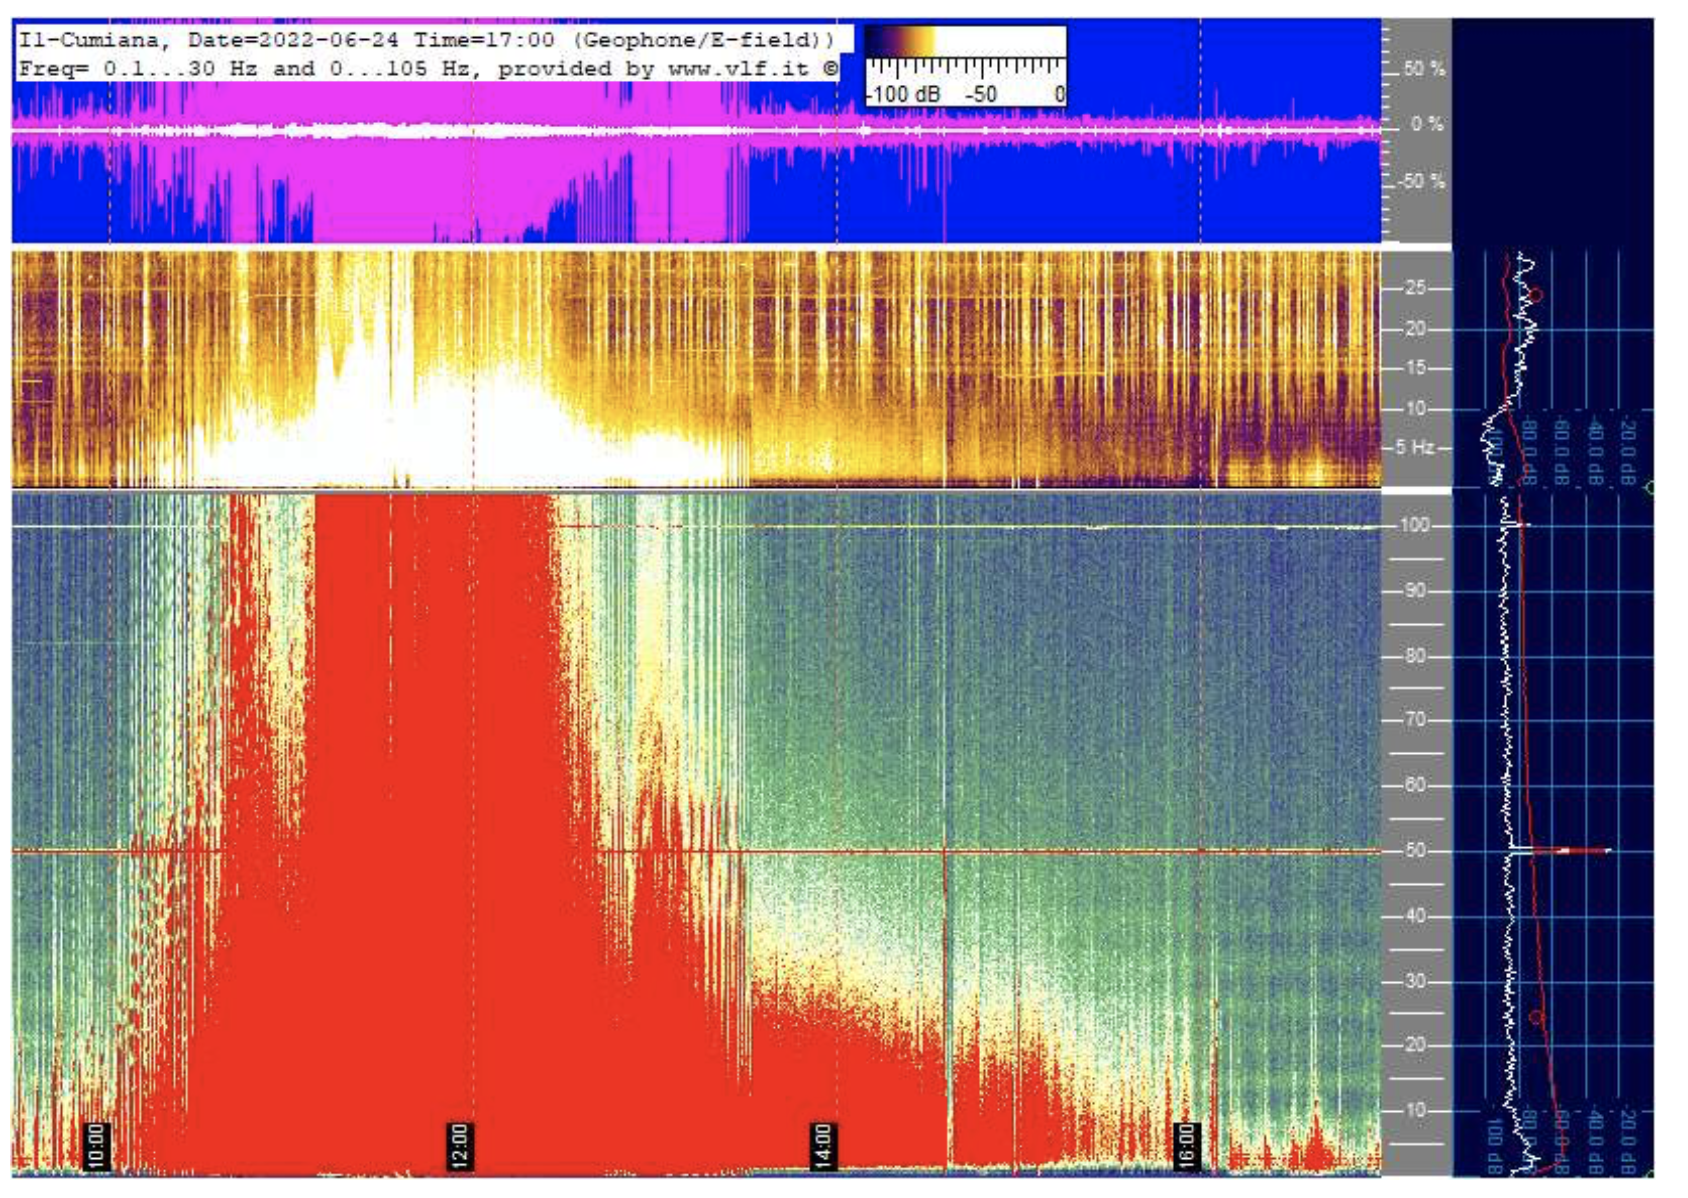Click the www.vlf.it provider text
The image size is (1688, 1198).
(x=738, y=69)
